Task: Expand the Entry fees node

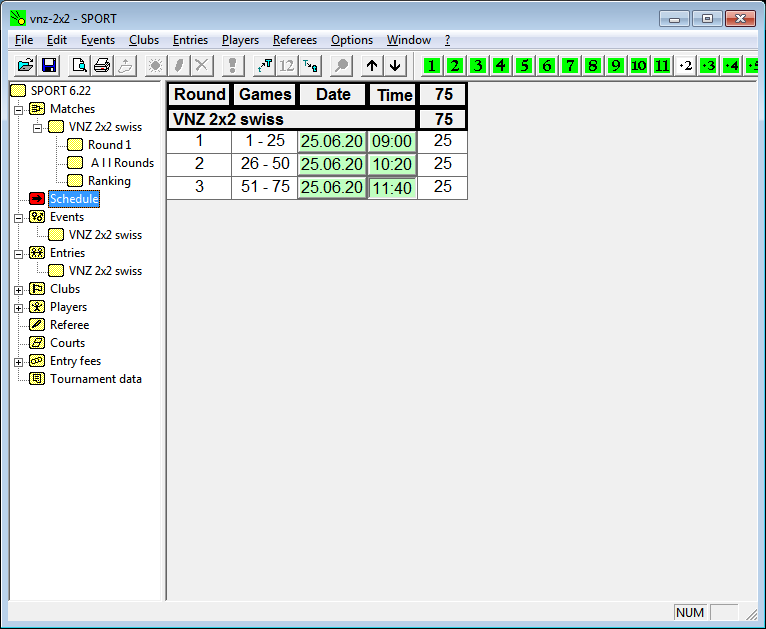Action: pos(19,361)
